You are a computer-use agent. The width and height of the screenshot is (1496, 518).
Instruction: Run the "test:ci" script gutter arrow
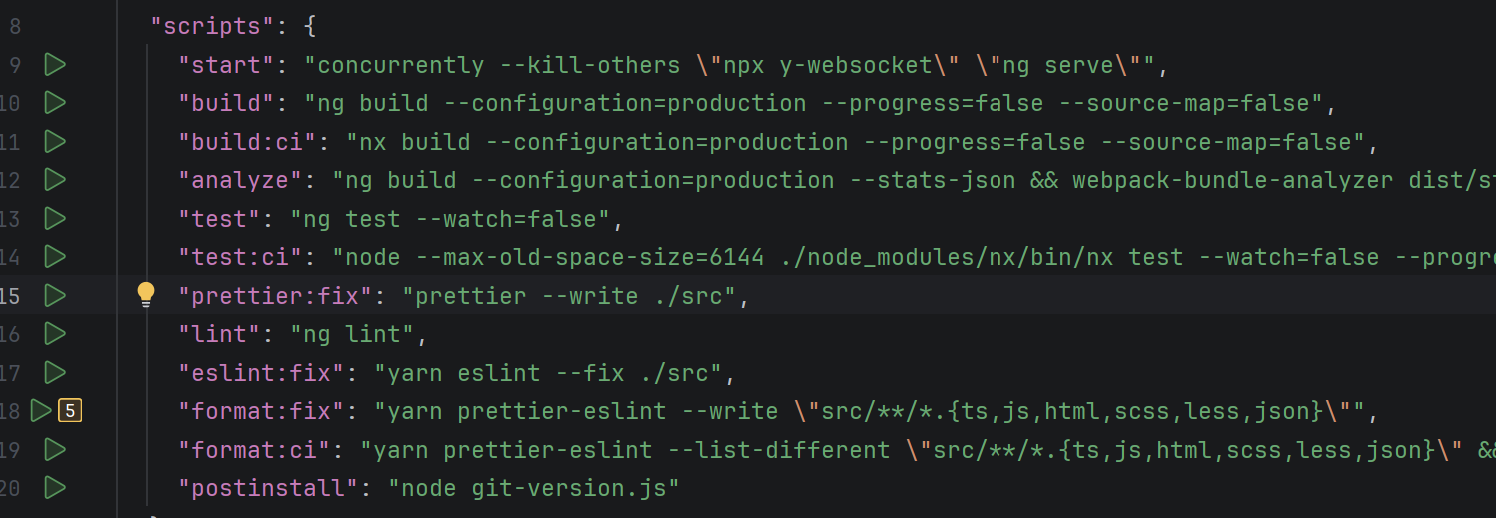tap(55, 257)
